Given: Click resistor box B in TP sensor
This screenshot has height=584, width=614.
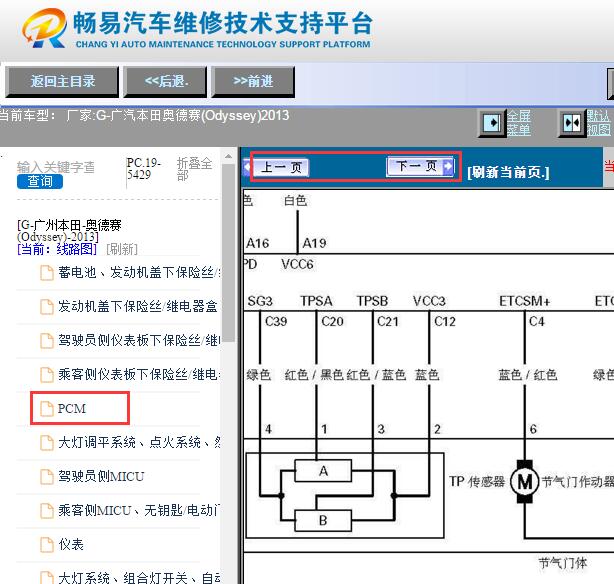Looking at the screenshot, I should [x=323, y=521].
